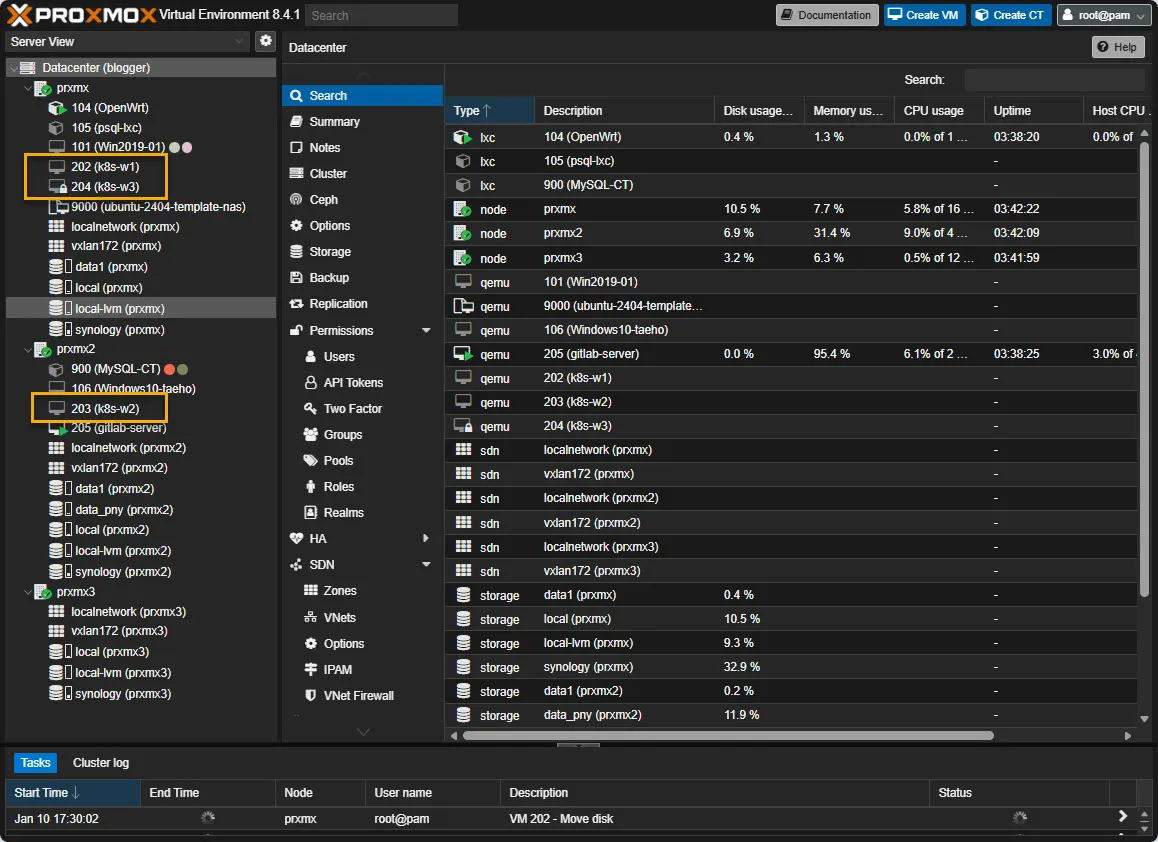1158x842 pixels.
Task: Collapse the Permissions submenu arrow
Action: pyautogui.click(x=426, y=330)
